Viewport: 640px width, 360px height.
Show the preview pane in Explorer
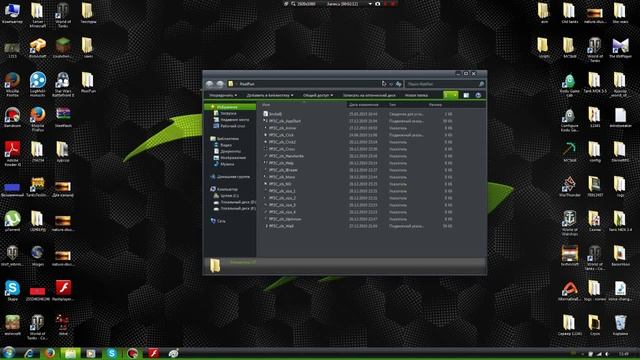pos(466,95)
